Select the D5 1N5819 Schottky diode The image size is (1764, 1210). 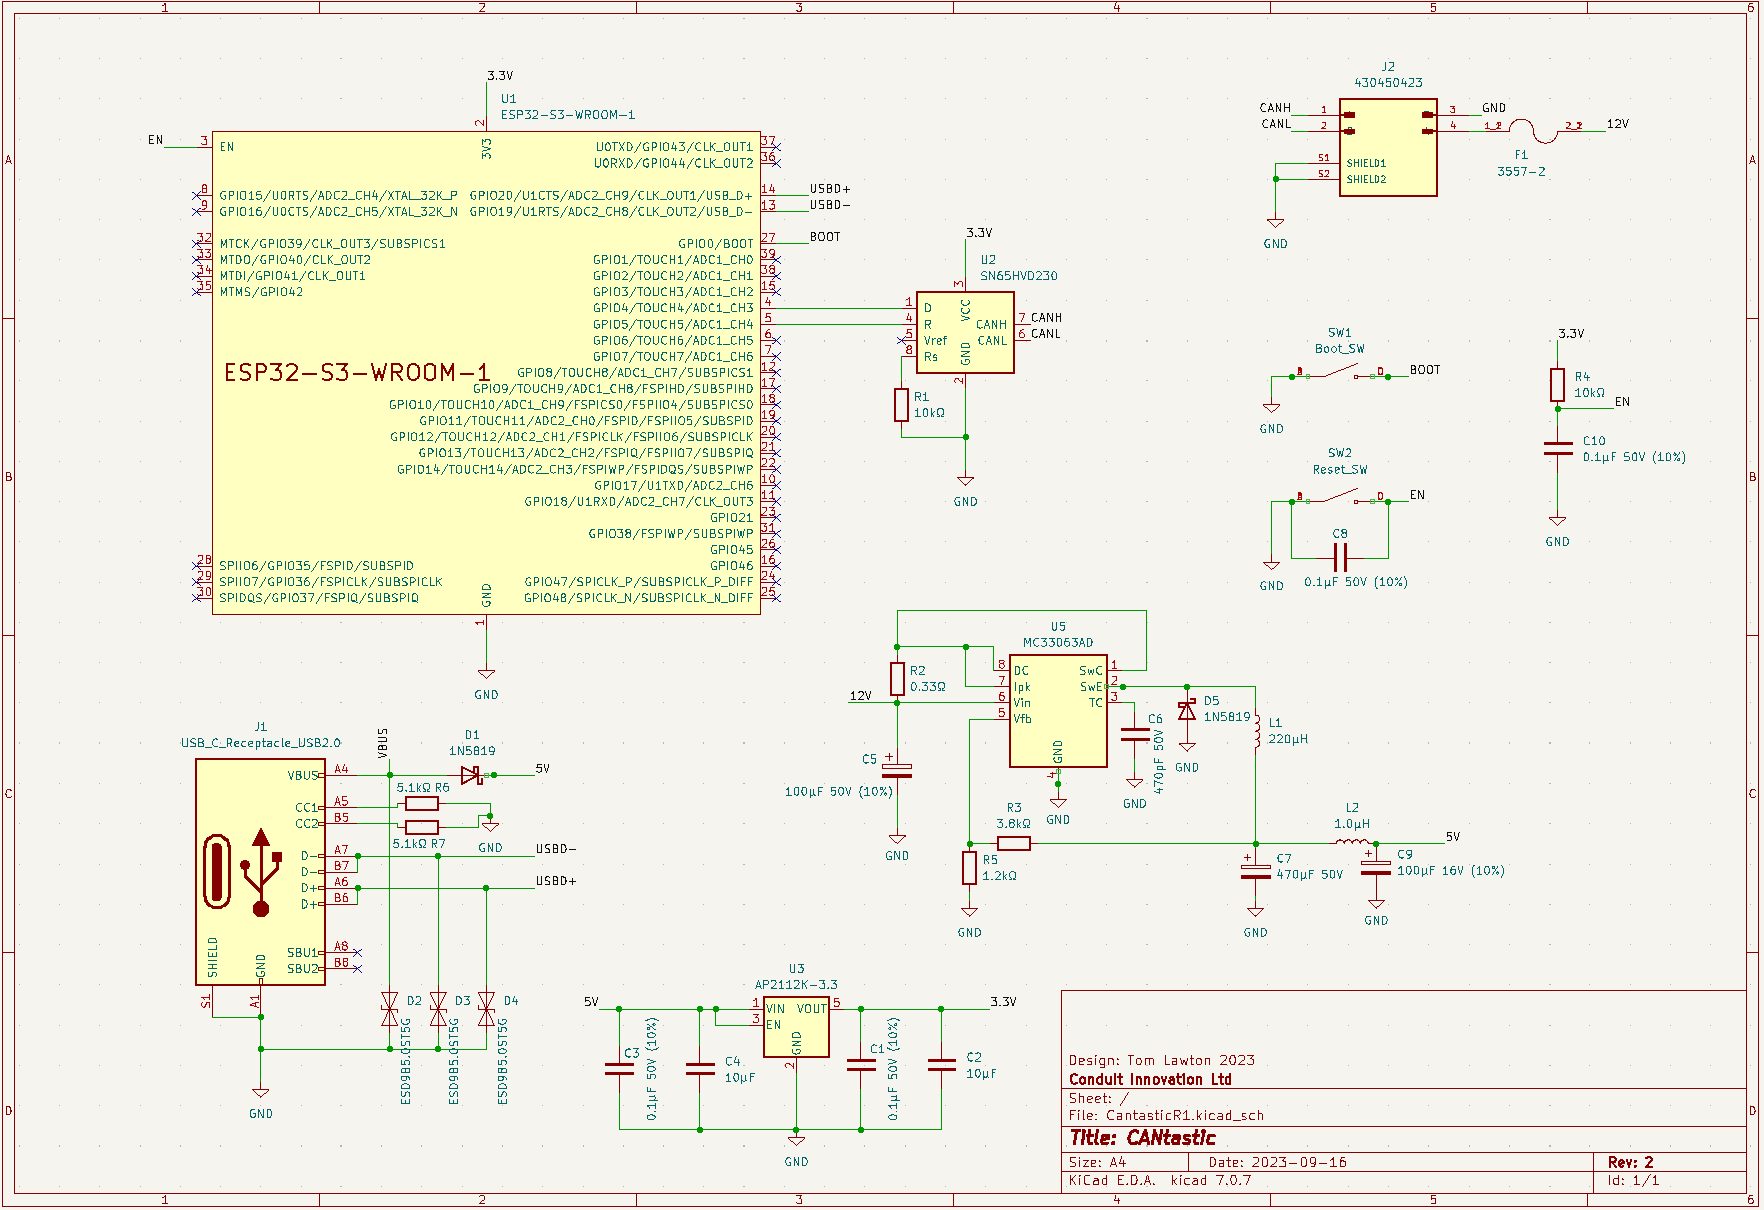point(1187,710)
